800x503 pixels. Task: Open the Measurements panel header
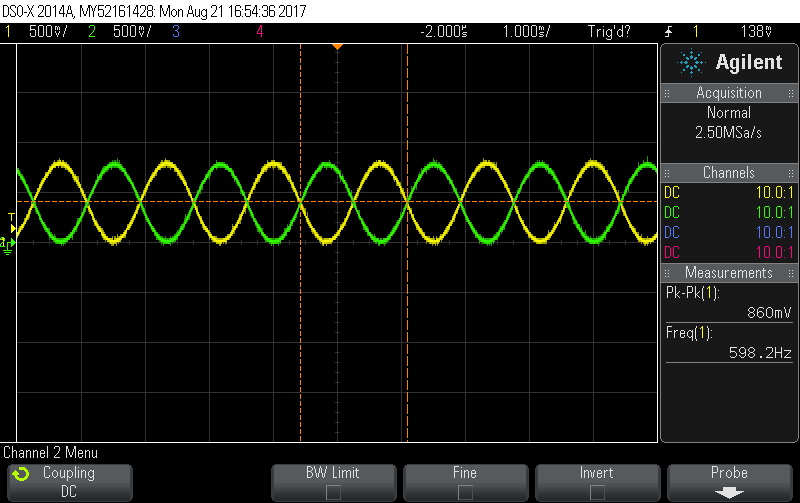729,273
